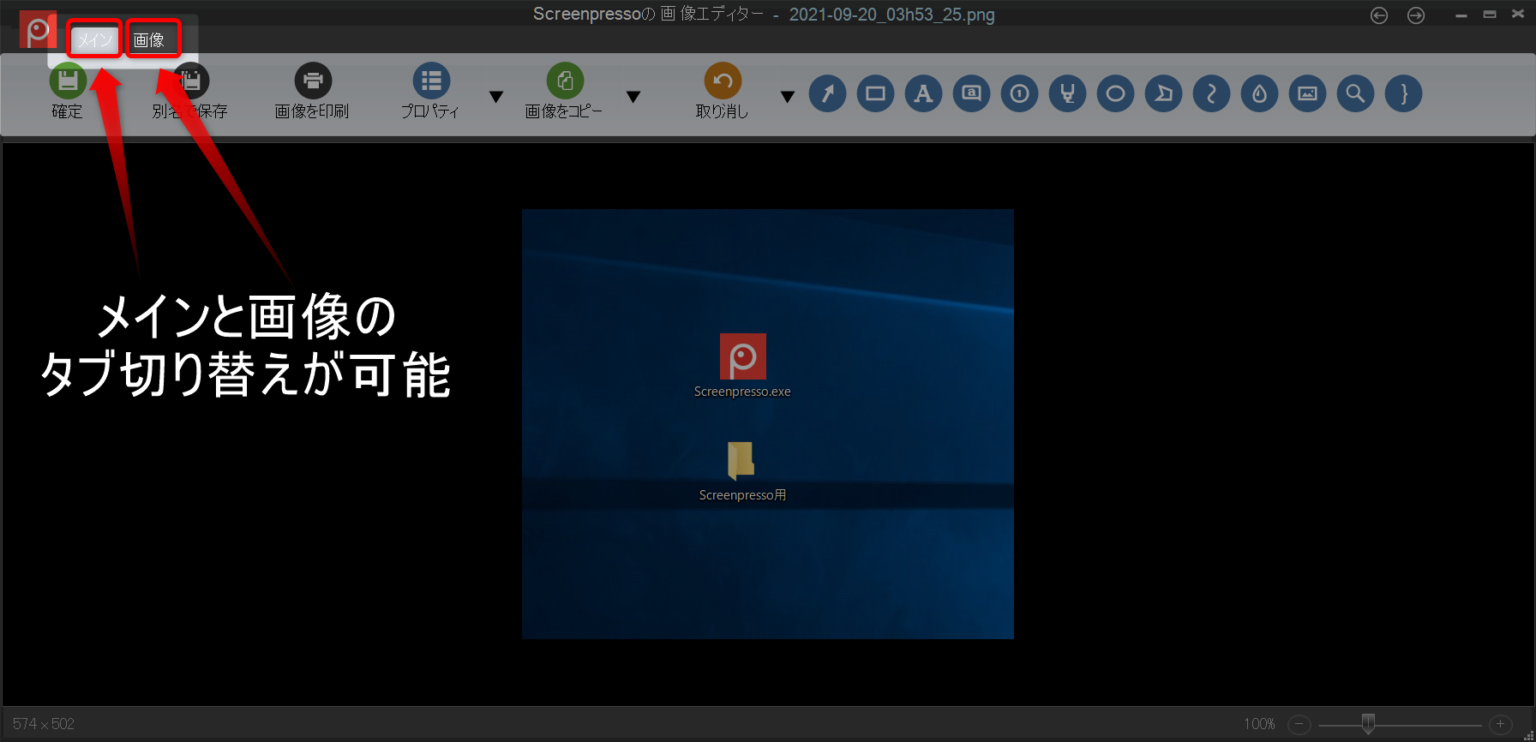The height and width of the screenshot is (742, 1536).
Task: Select the rectangle drawing tool
Action: 875,93
